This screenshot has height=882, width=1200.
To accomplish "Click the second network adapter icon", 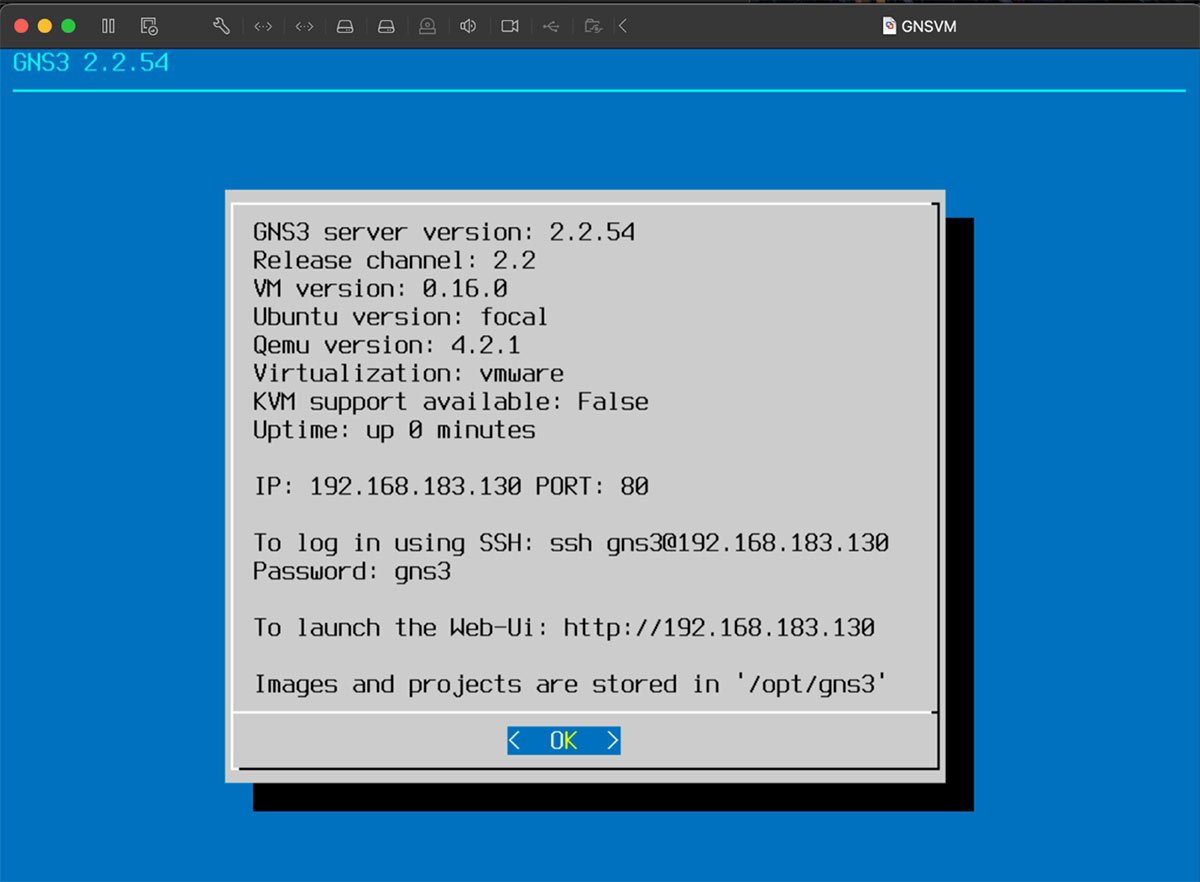I will point(305,26).
